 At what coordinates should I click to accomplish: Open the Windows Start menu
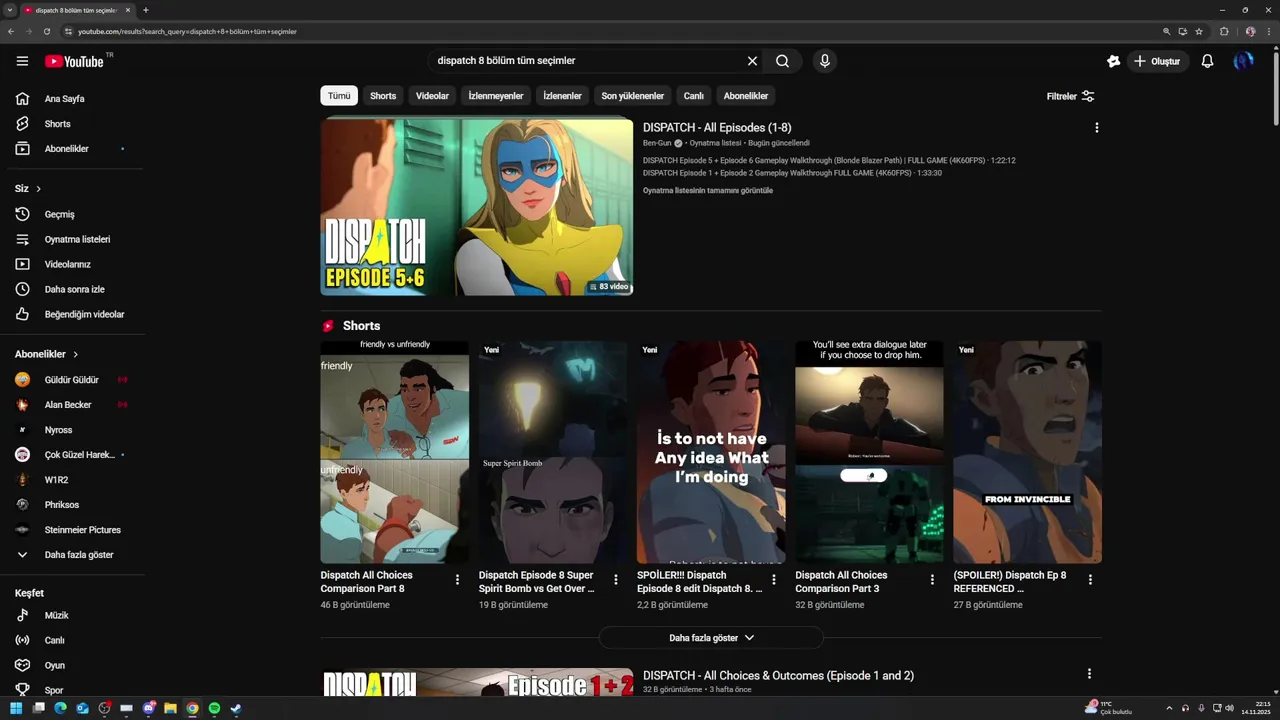[16, 708]
